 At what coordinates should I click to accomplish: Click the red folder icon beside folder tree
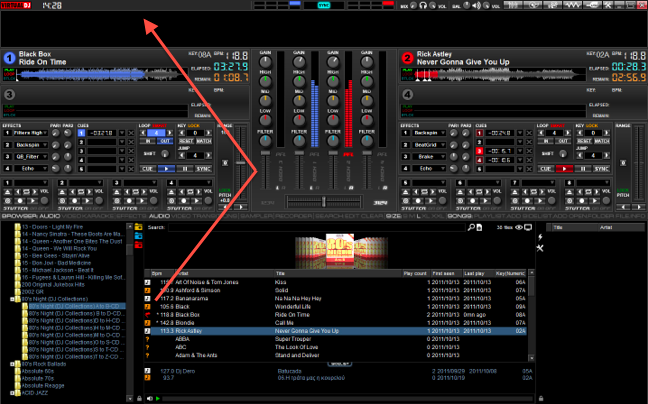(138, 245)
